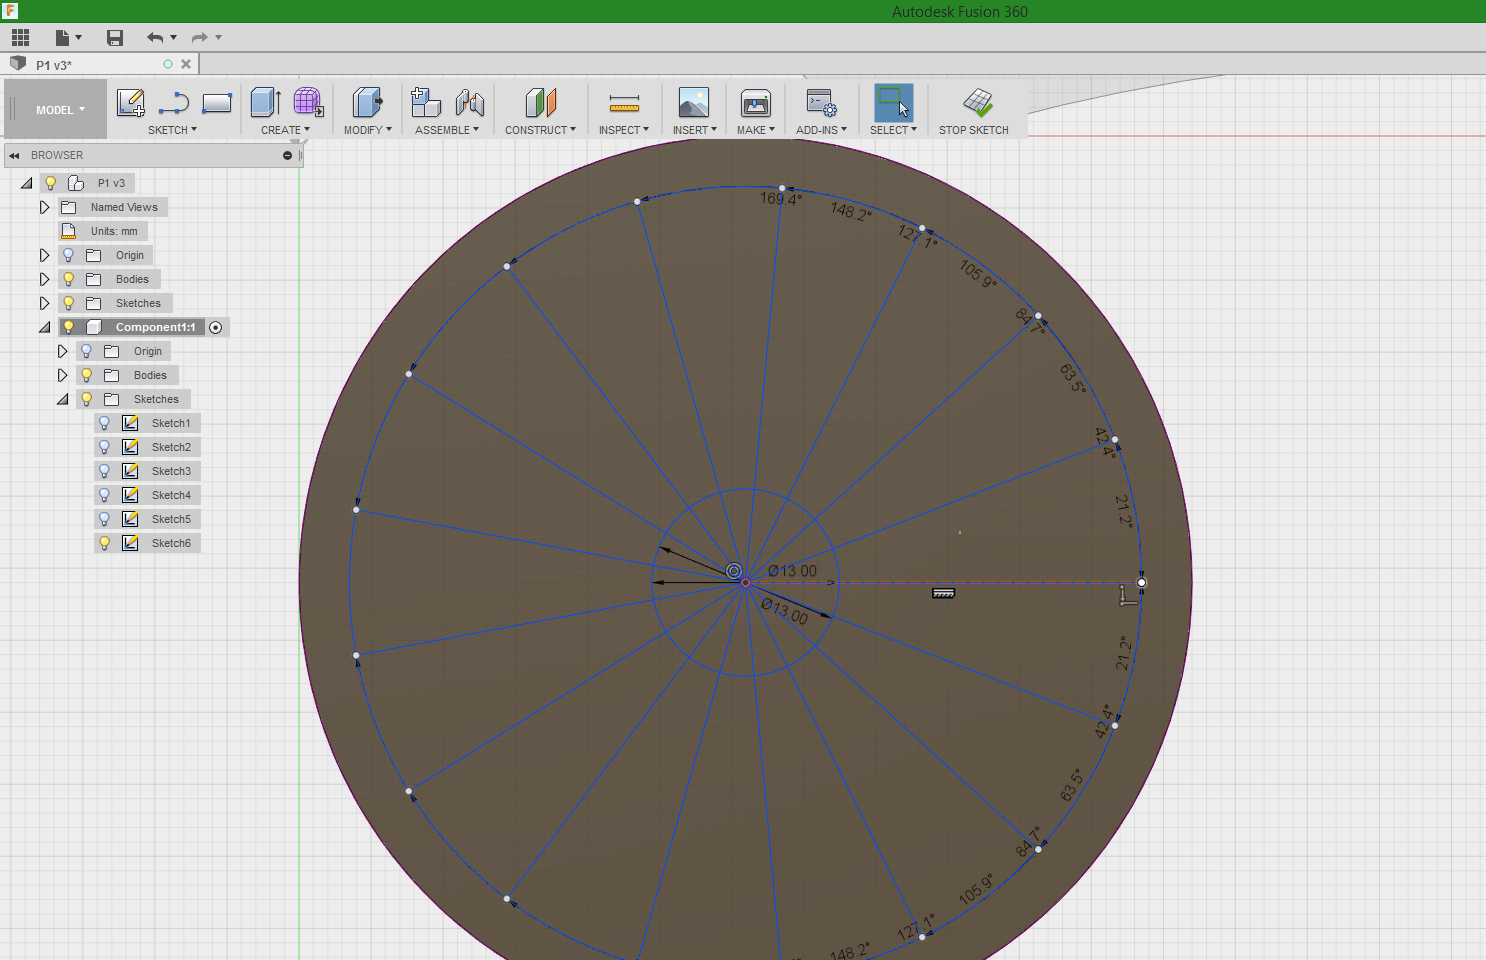Select the Line sketch tool
The image size is (1486, 960).
pos(174,102)
